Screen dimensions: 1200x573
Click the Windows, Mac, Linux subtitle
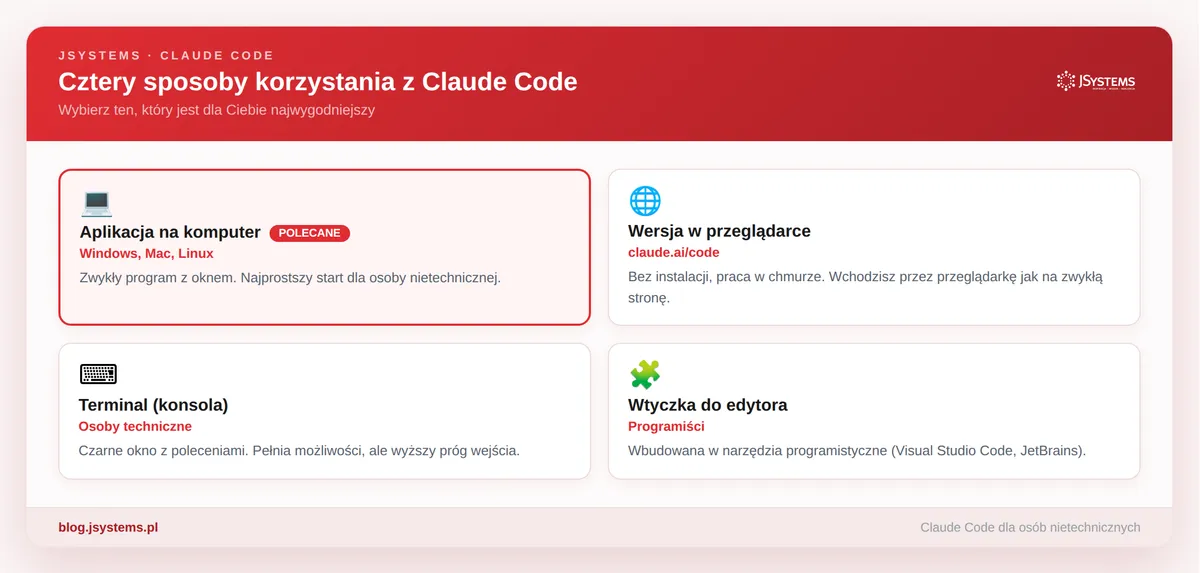(x=147, y=254)
